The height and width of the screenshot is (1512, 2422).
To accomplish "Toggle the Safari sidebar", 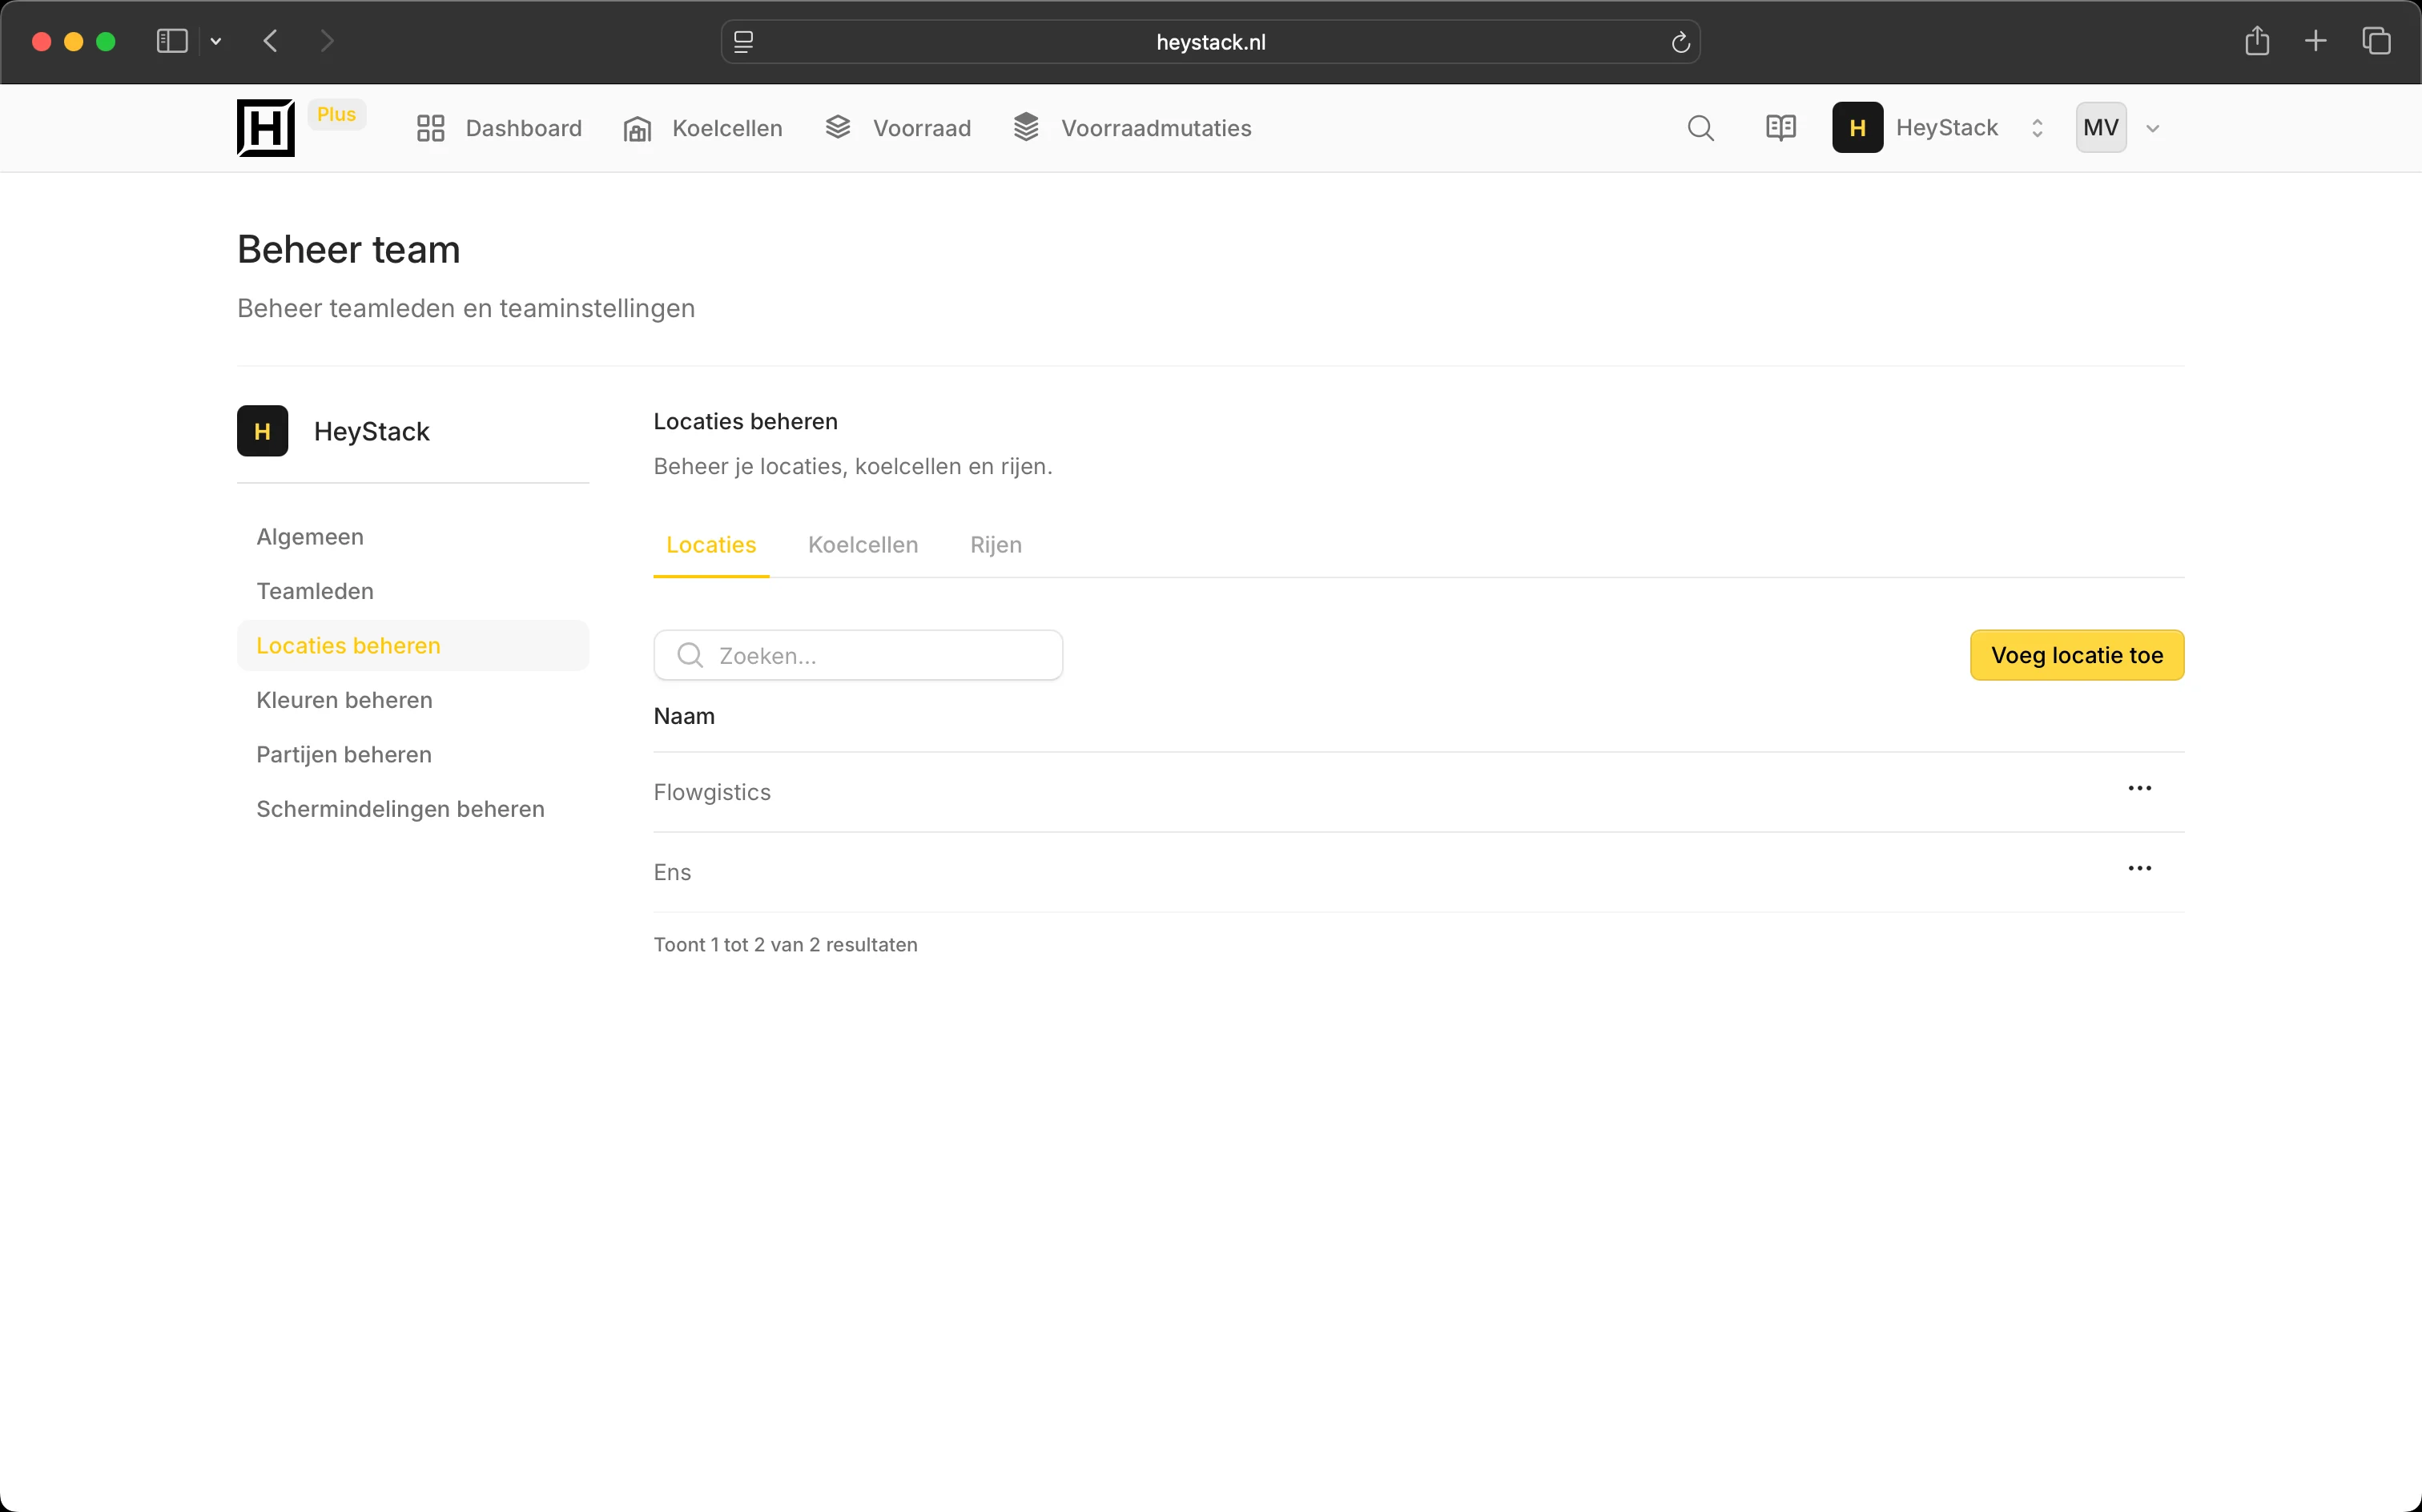I will click(172, 41).
